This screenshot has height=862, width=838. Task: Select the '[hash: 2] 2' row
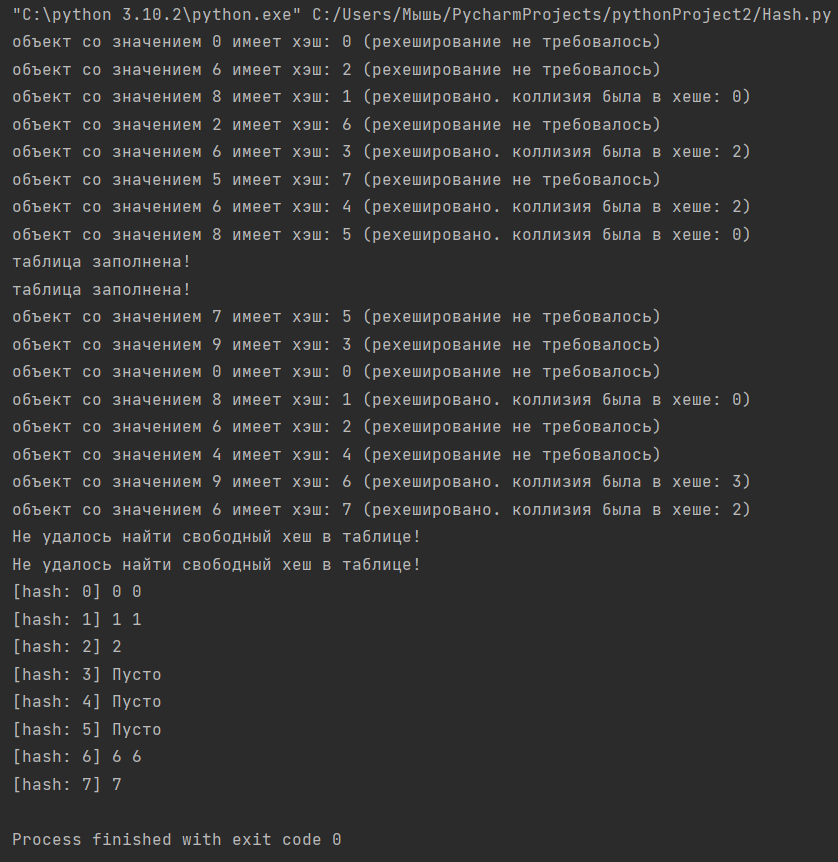click(67, 647)
